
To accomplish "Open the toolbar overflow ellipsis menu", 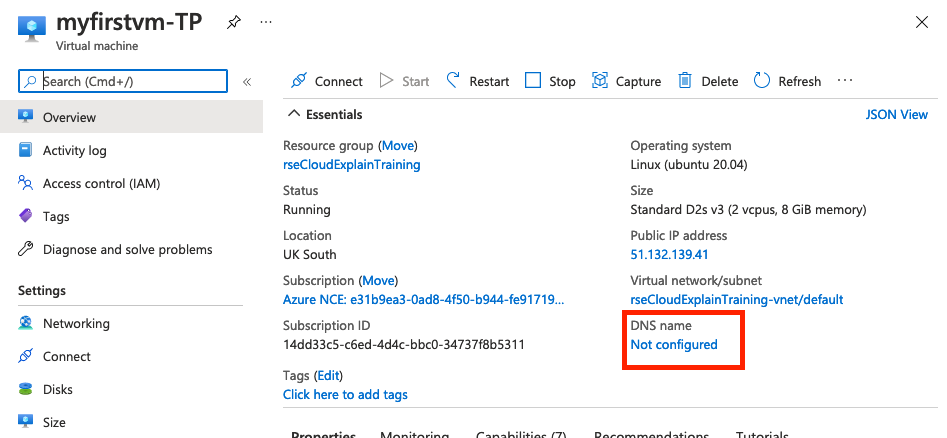I will [x=845, y=80].
